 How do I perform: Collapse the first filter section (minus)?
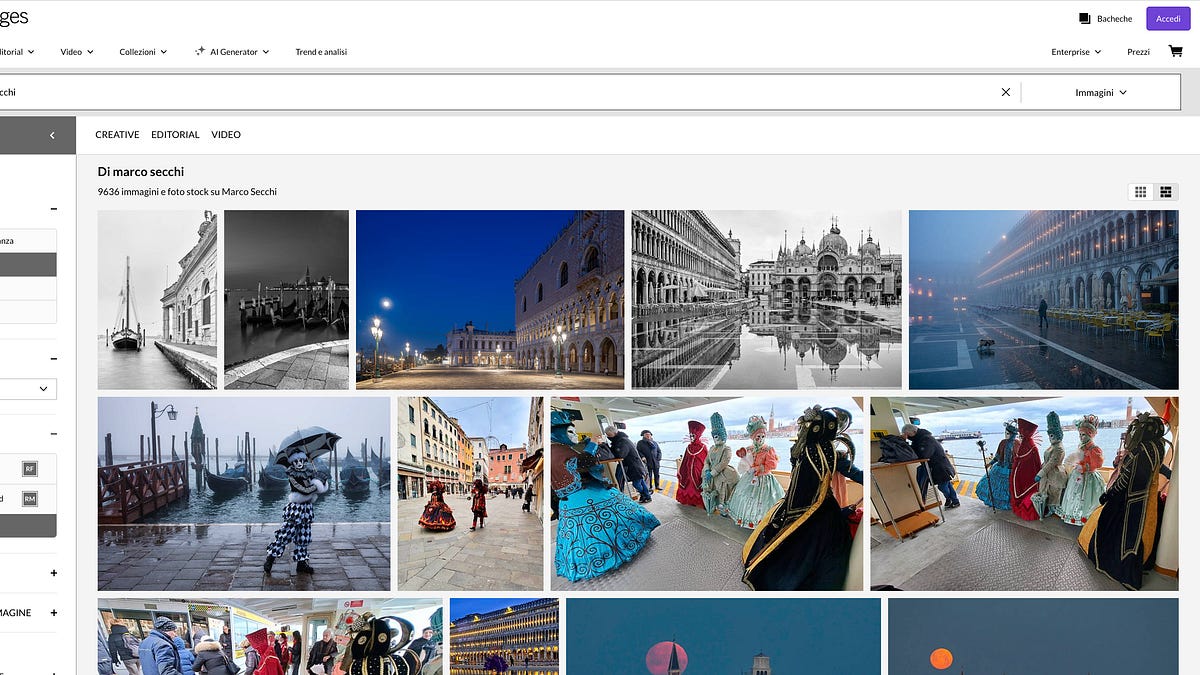[53, 209]
